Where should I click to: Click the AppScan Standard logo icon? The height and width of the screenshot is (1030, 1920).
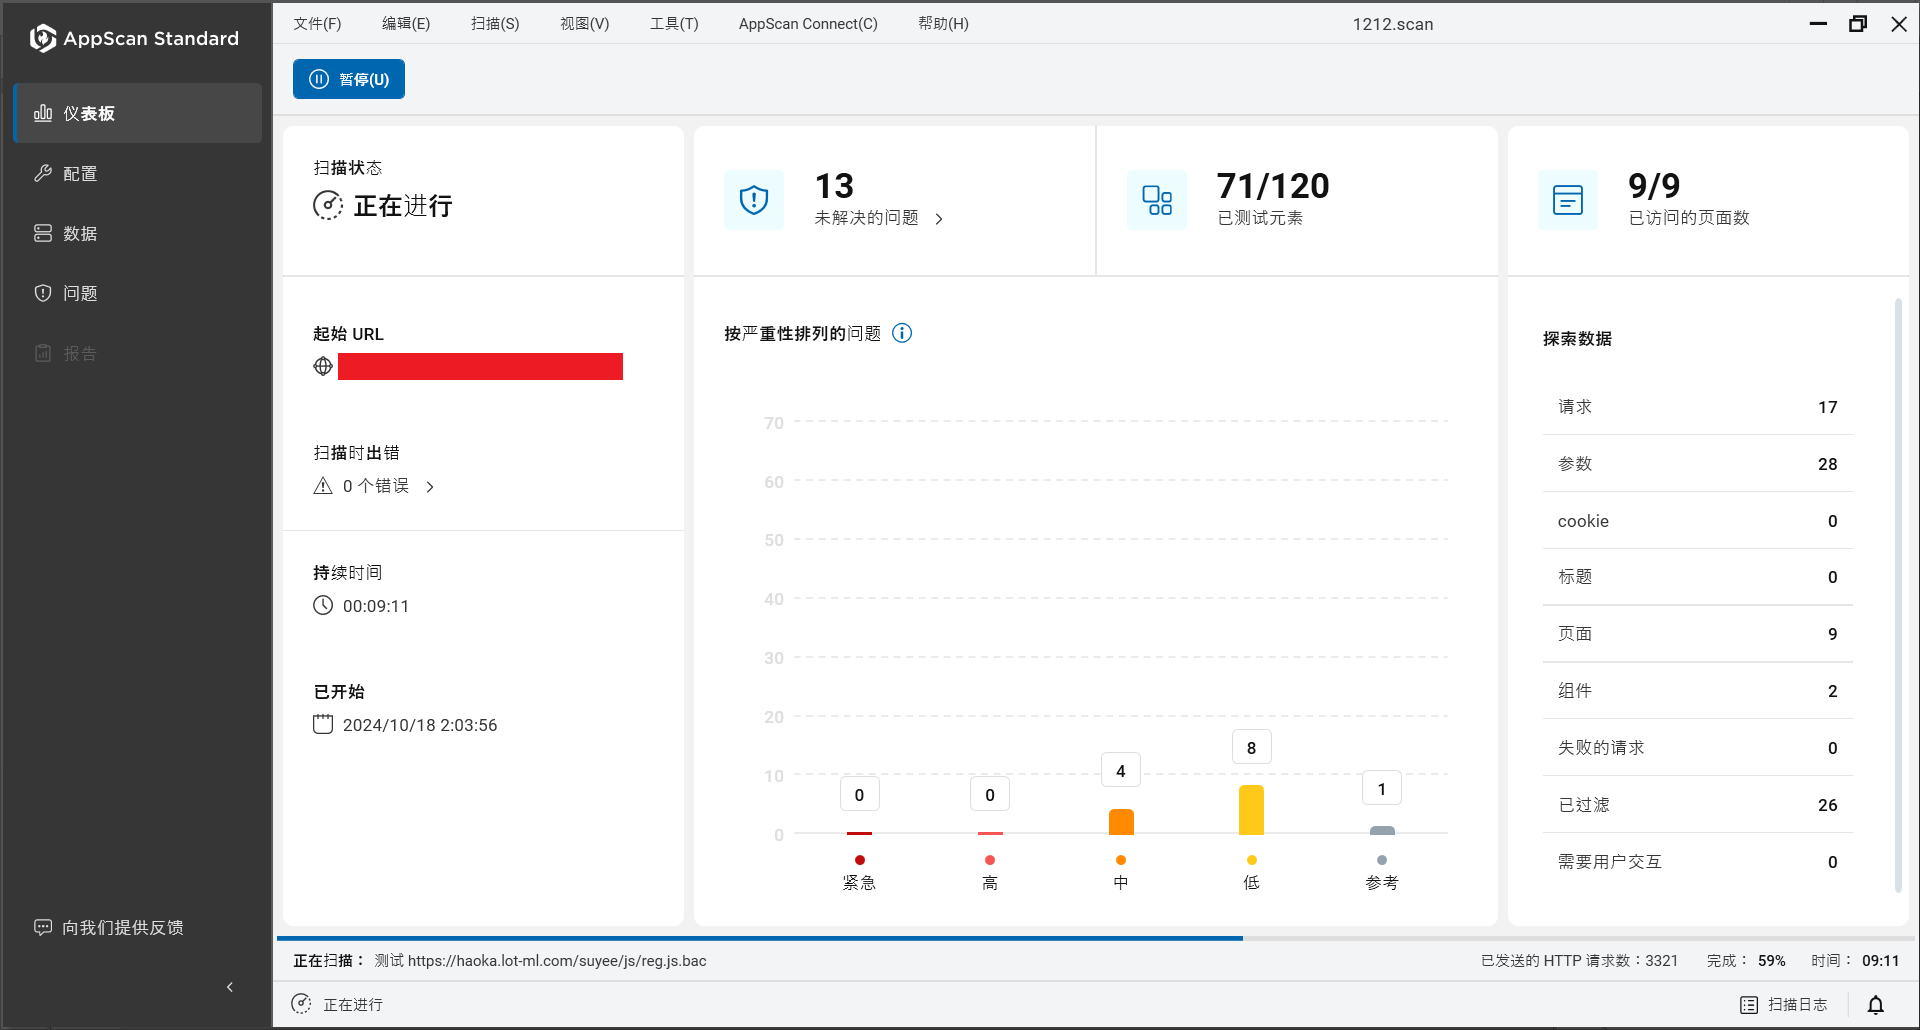(x=42, y=38)
